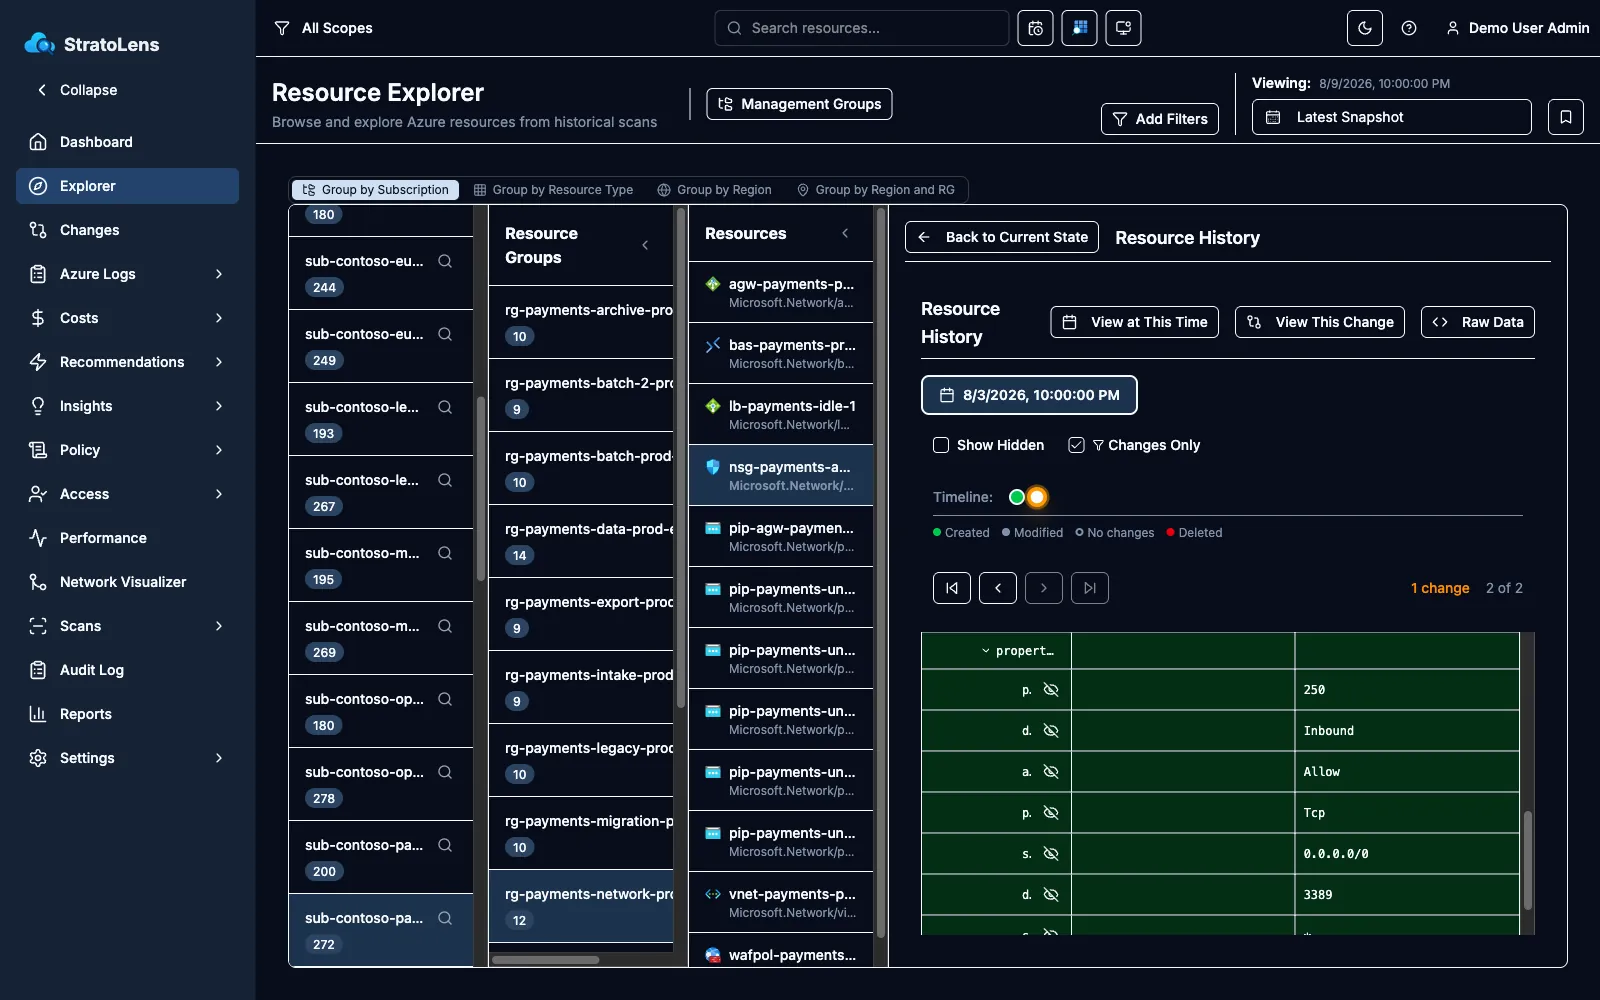Viewport: 1600px width, 1000px height.
Task: Open the monitor display icon in top bar
Action: [1123, 28]
